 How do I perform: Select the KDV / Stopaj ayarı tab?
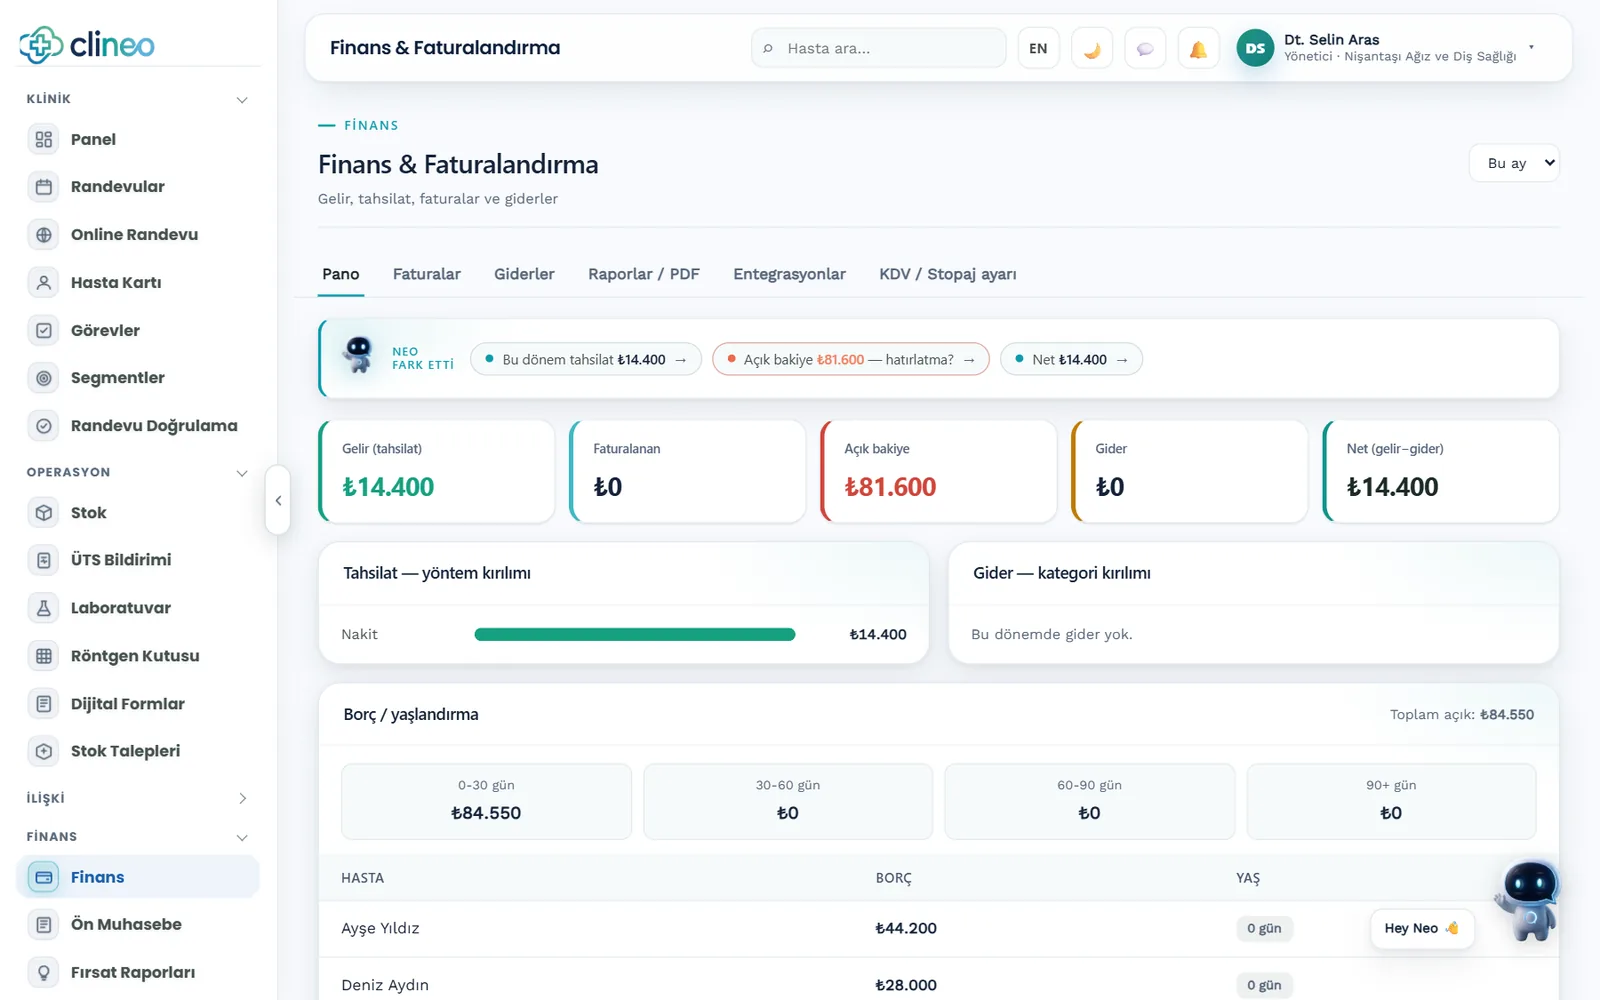coord(948,274)
